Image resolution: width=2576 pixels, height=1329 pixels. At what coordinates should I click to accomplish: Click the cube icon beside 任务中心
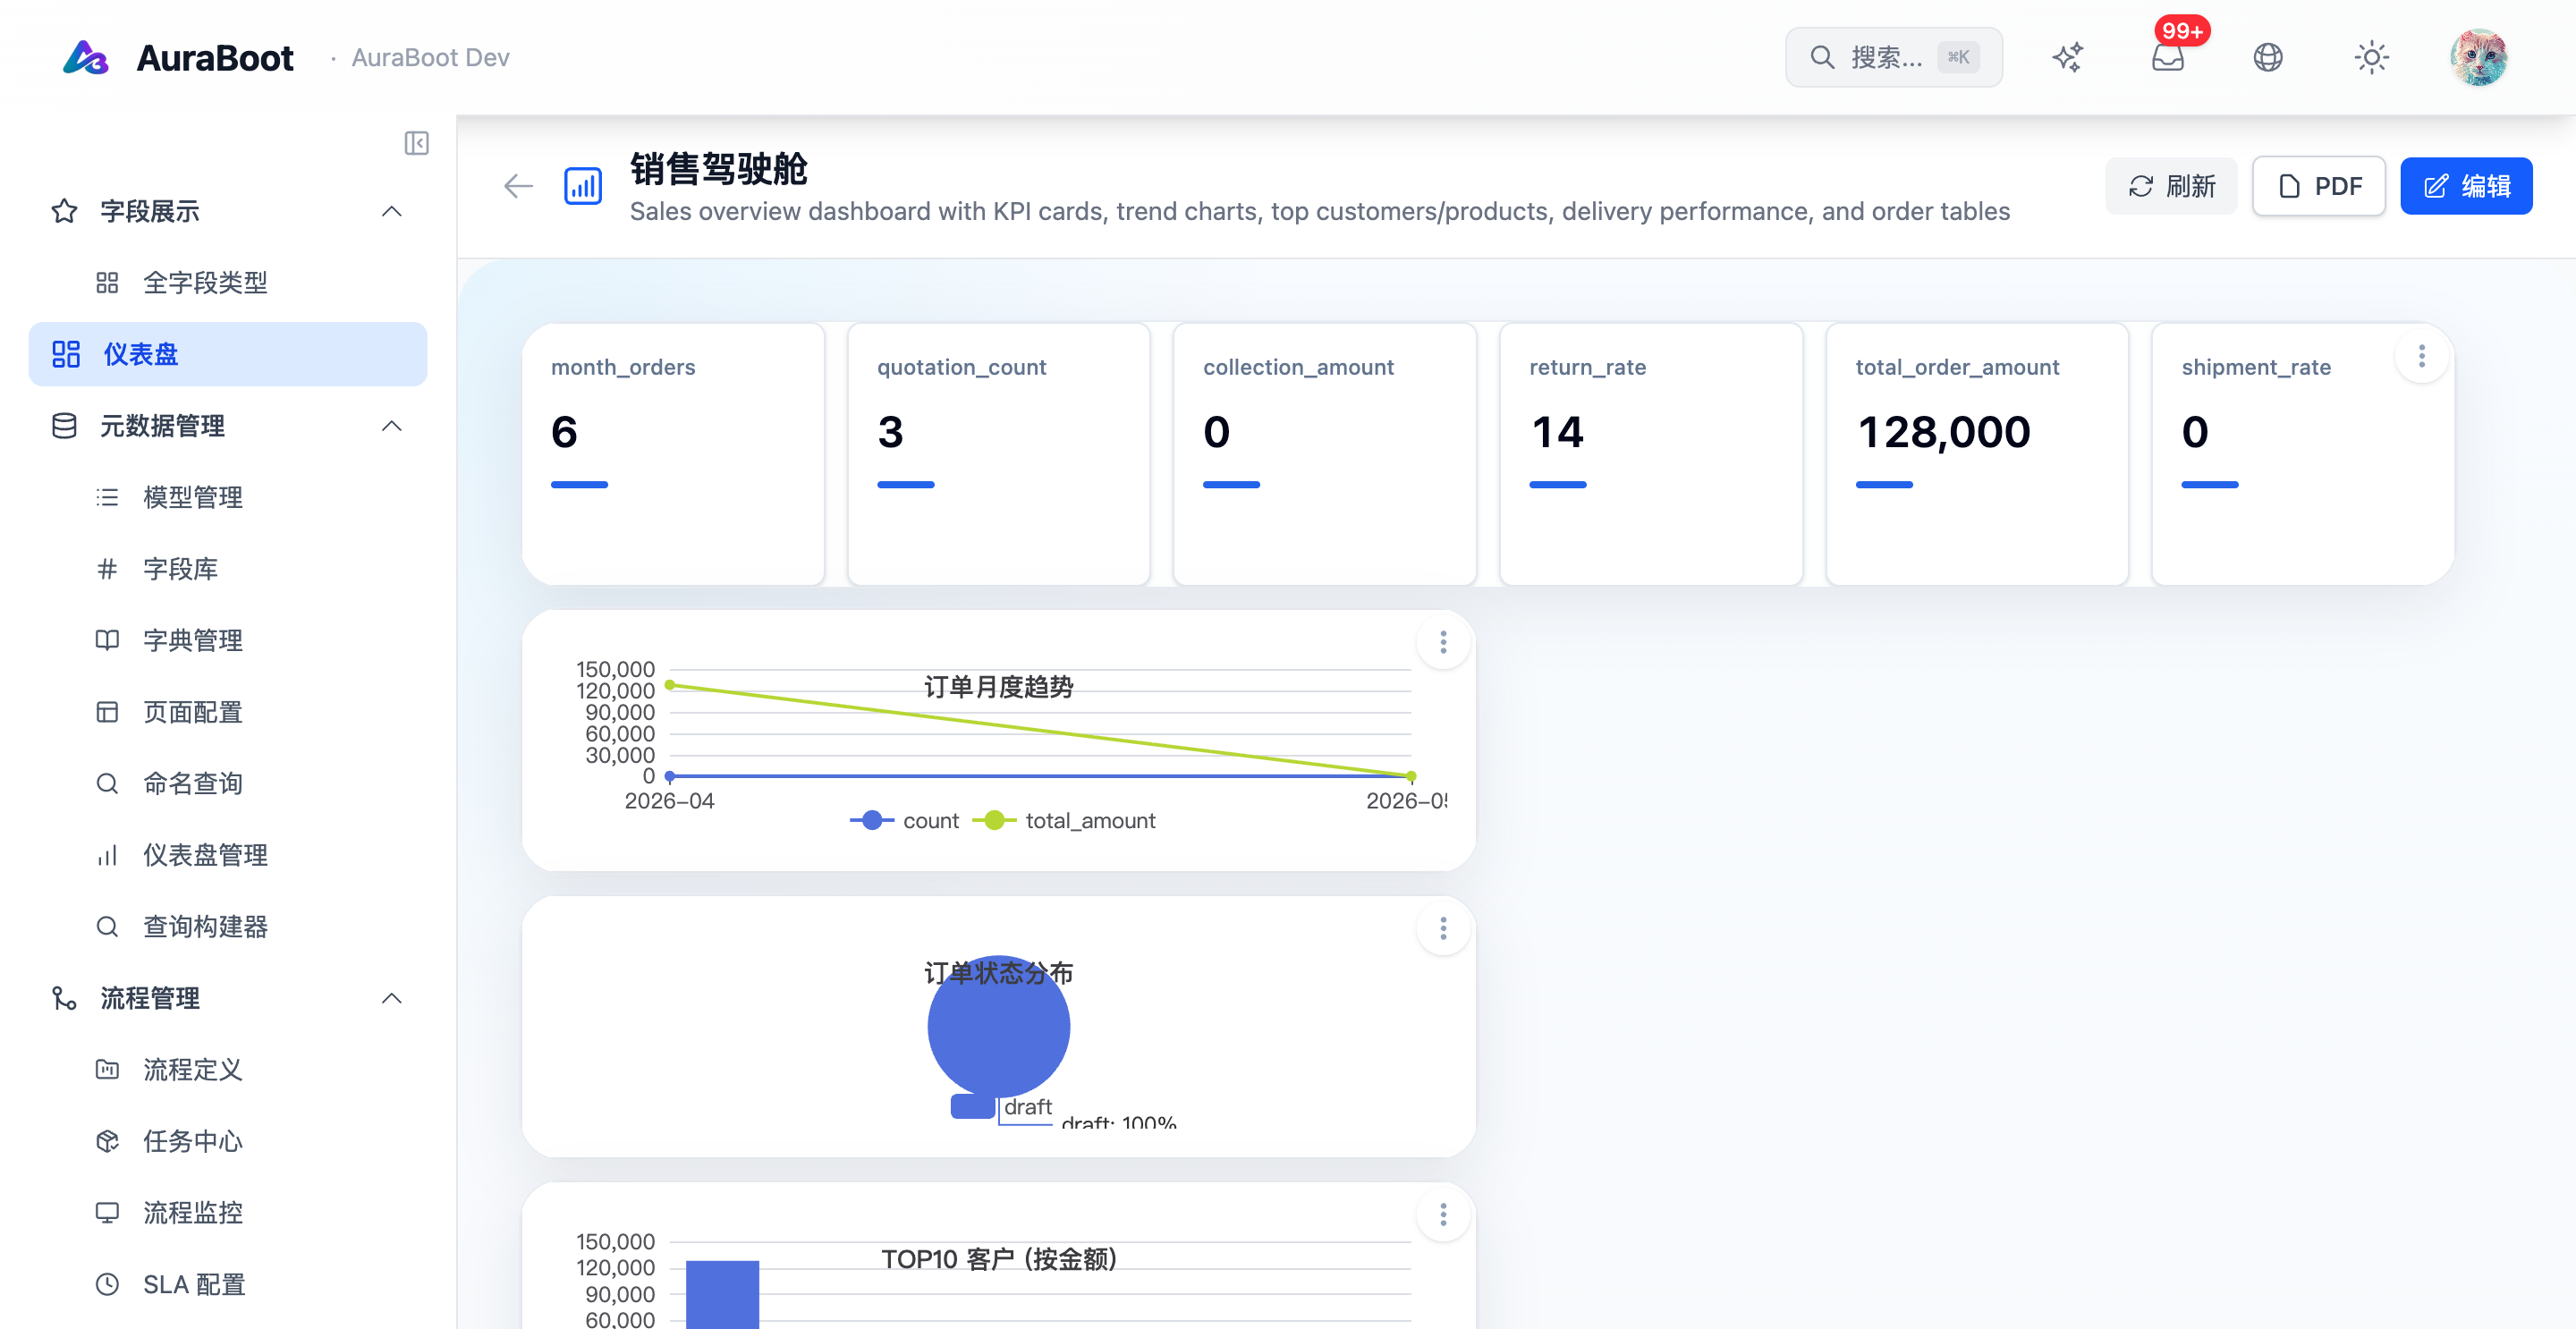[x=107, y=1141]
